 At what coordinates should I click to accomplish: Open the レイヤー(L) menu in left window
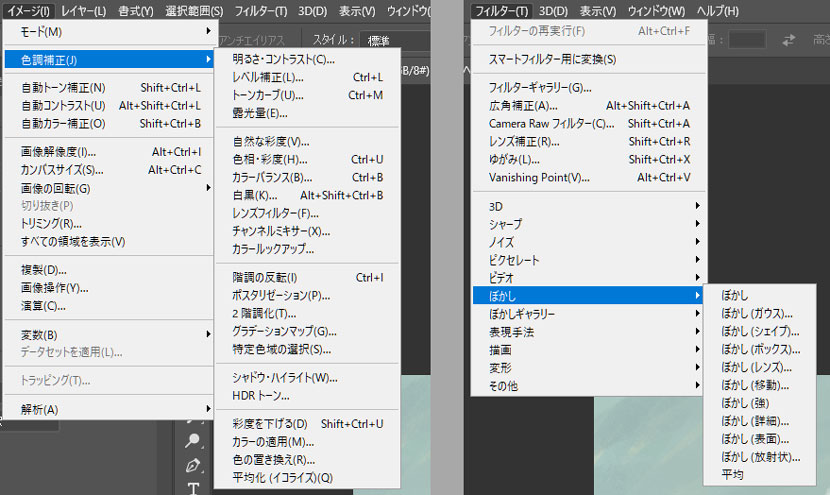coord(83,11)
